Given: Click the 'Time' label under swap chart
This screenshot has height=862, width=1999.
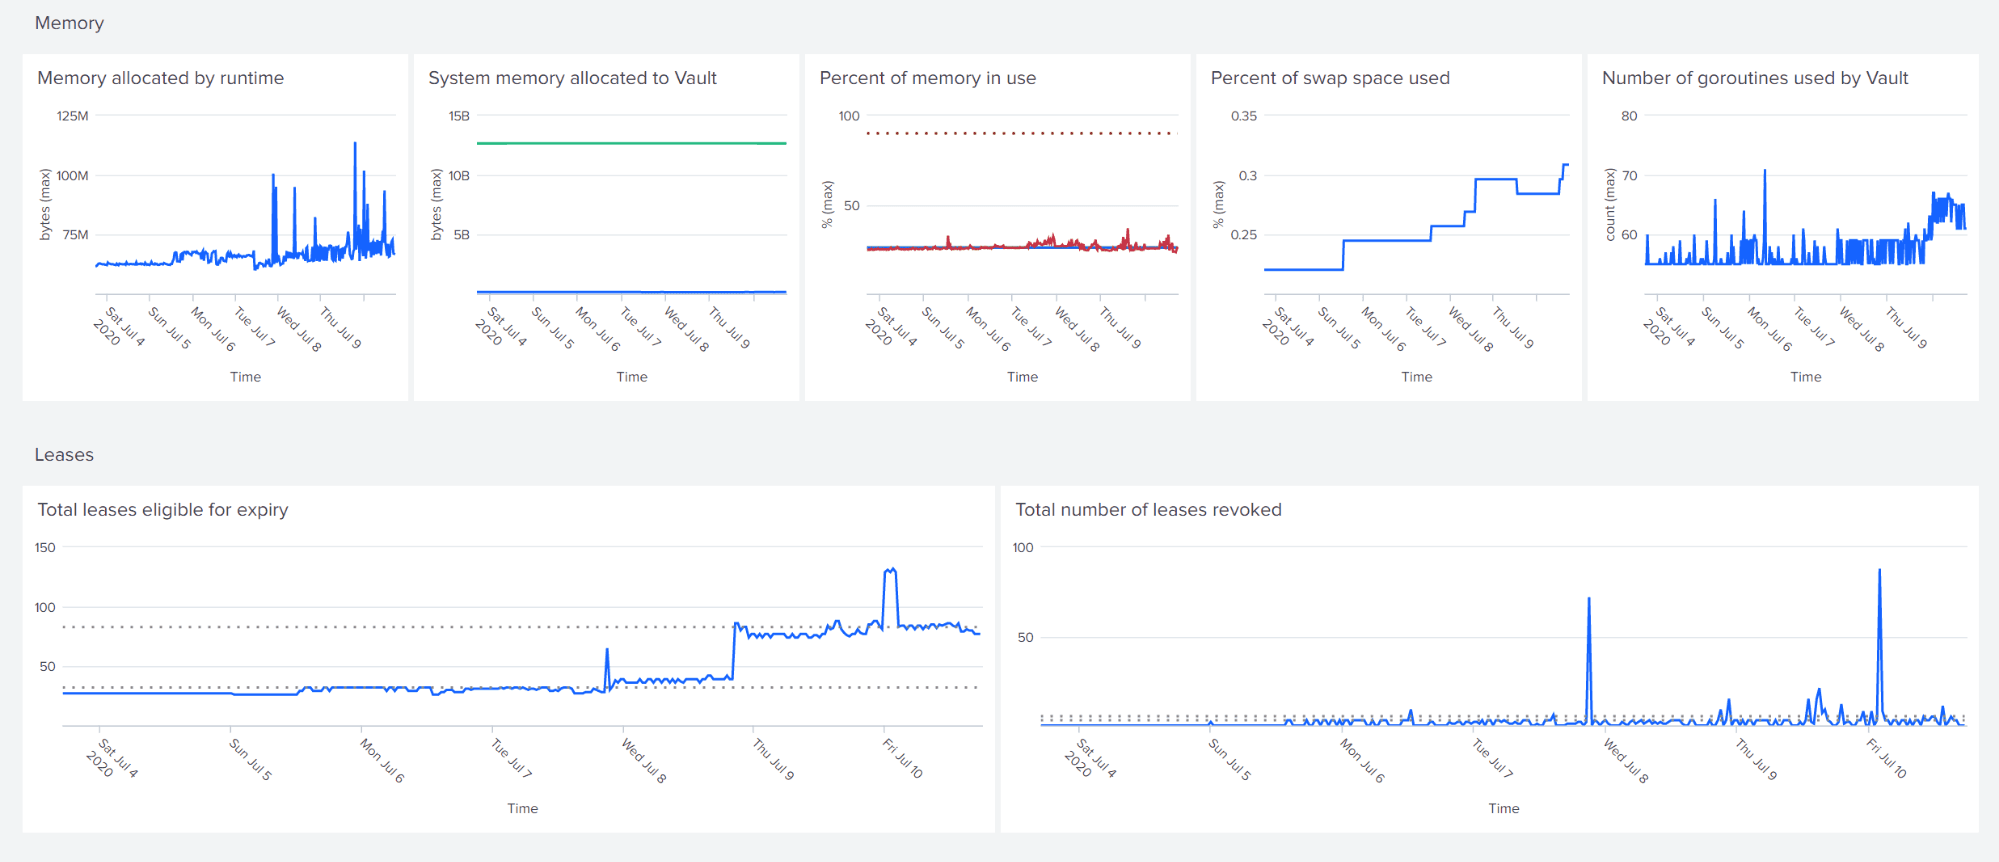Looking at the screenshot, I should pos(1417,377).
